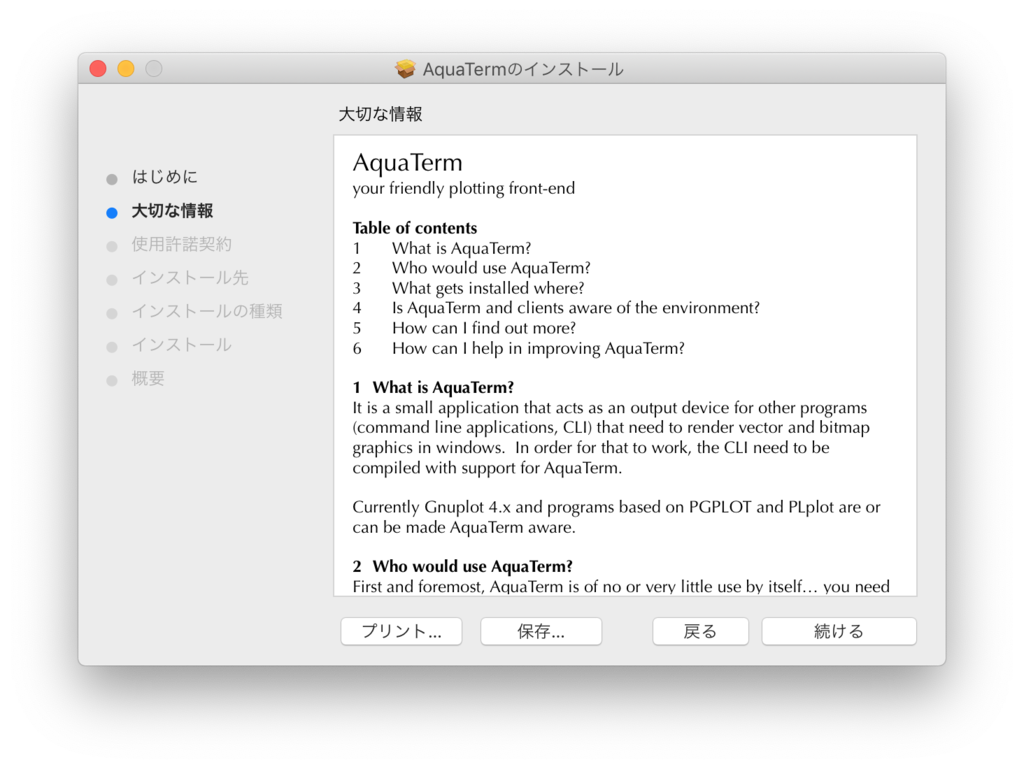Image resolution: width=1024 pixels, height=769 pixels.
Task: Click 'How can I help in improving AquaTerm?'
Action: pyautogui.click(x=538, y=349)
